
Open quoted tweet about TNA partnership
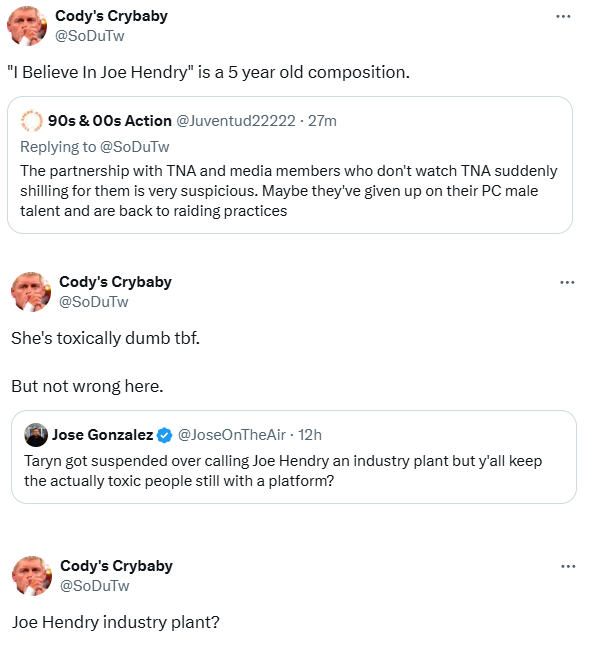[x=289, y=191]
